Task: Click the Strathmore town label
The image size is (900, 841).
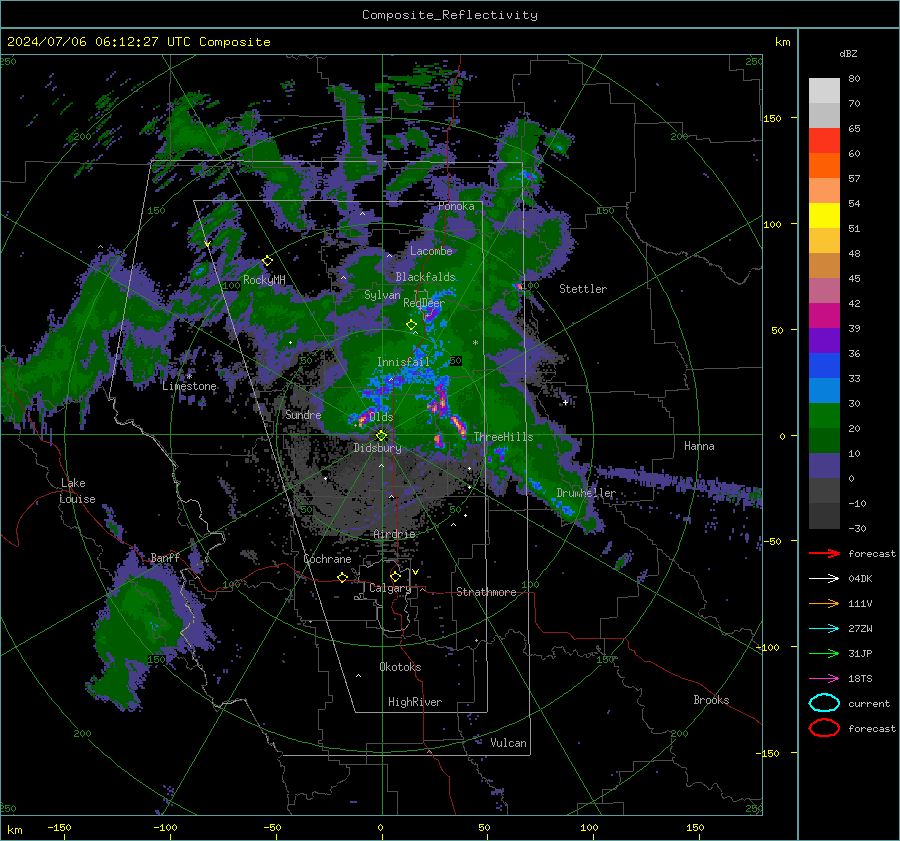Action: (x=486, y=592)
